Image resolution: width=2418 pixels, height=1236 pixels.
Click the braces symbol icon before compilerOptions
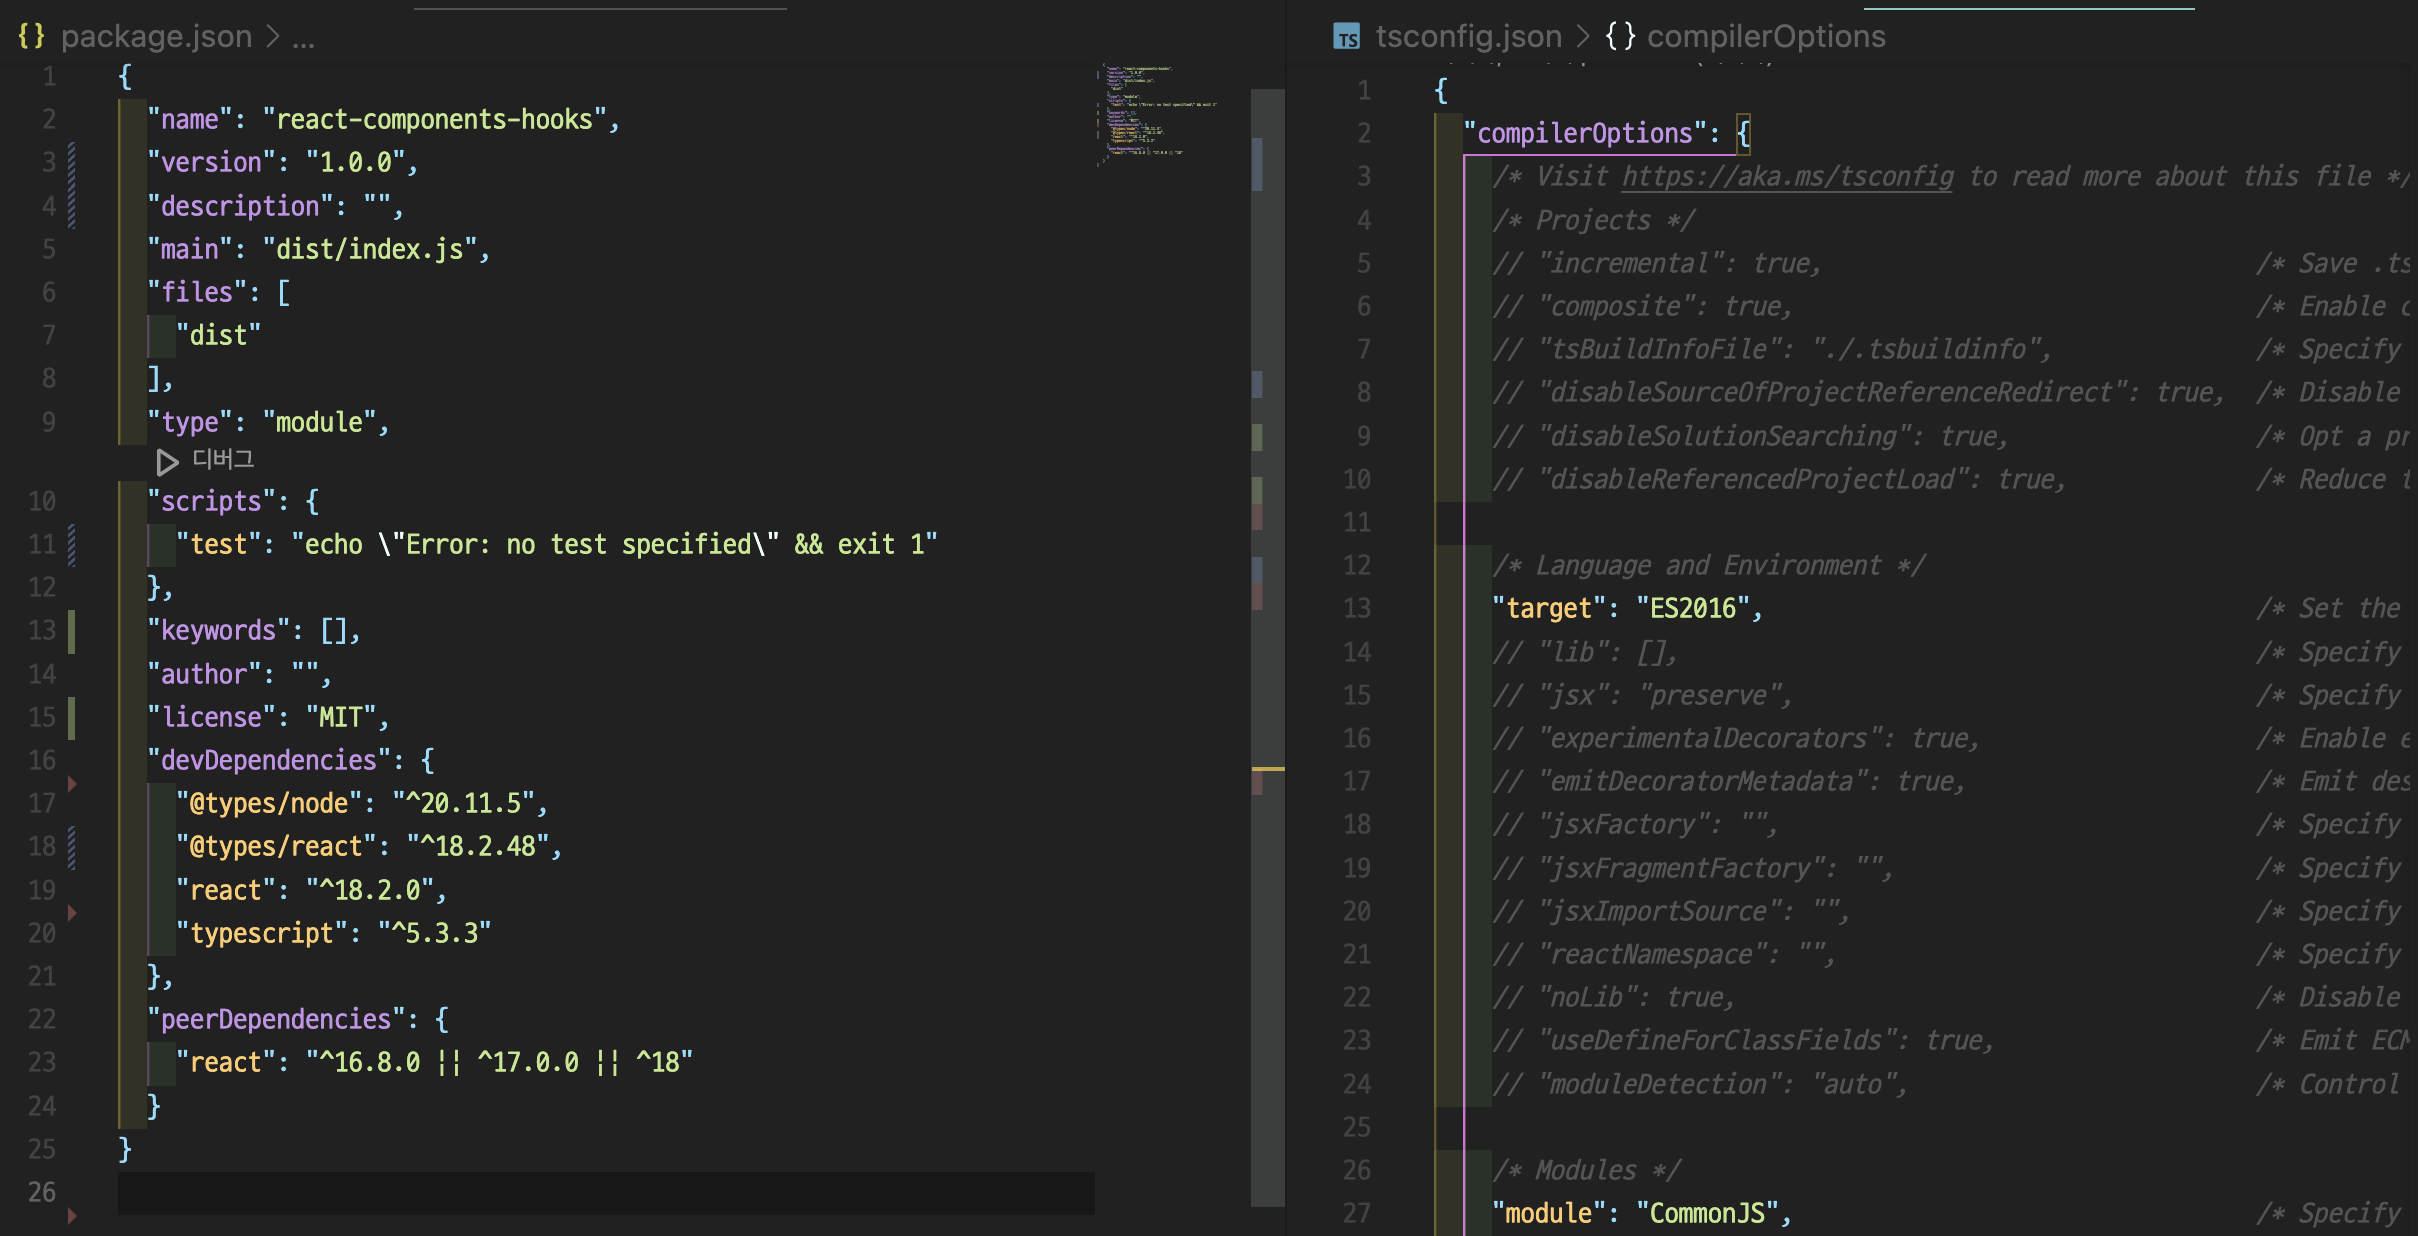pyautogui.click(x=1620, y=36)
